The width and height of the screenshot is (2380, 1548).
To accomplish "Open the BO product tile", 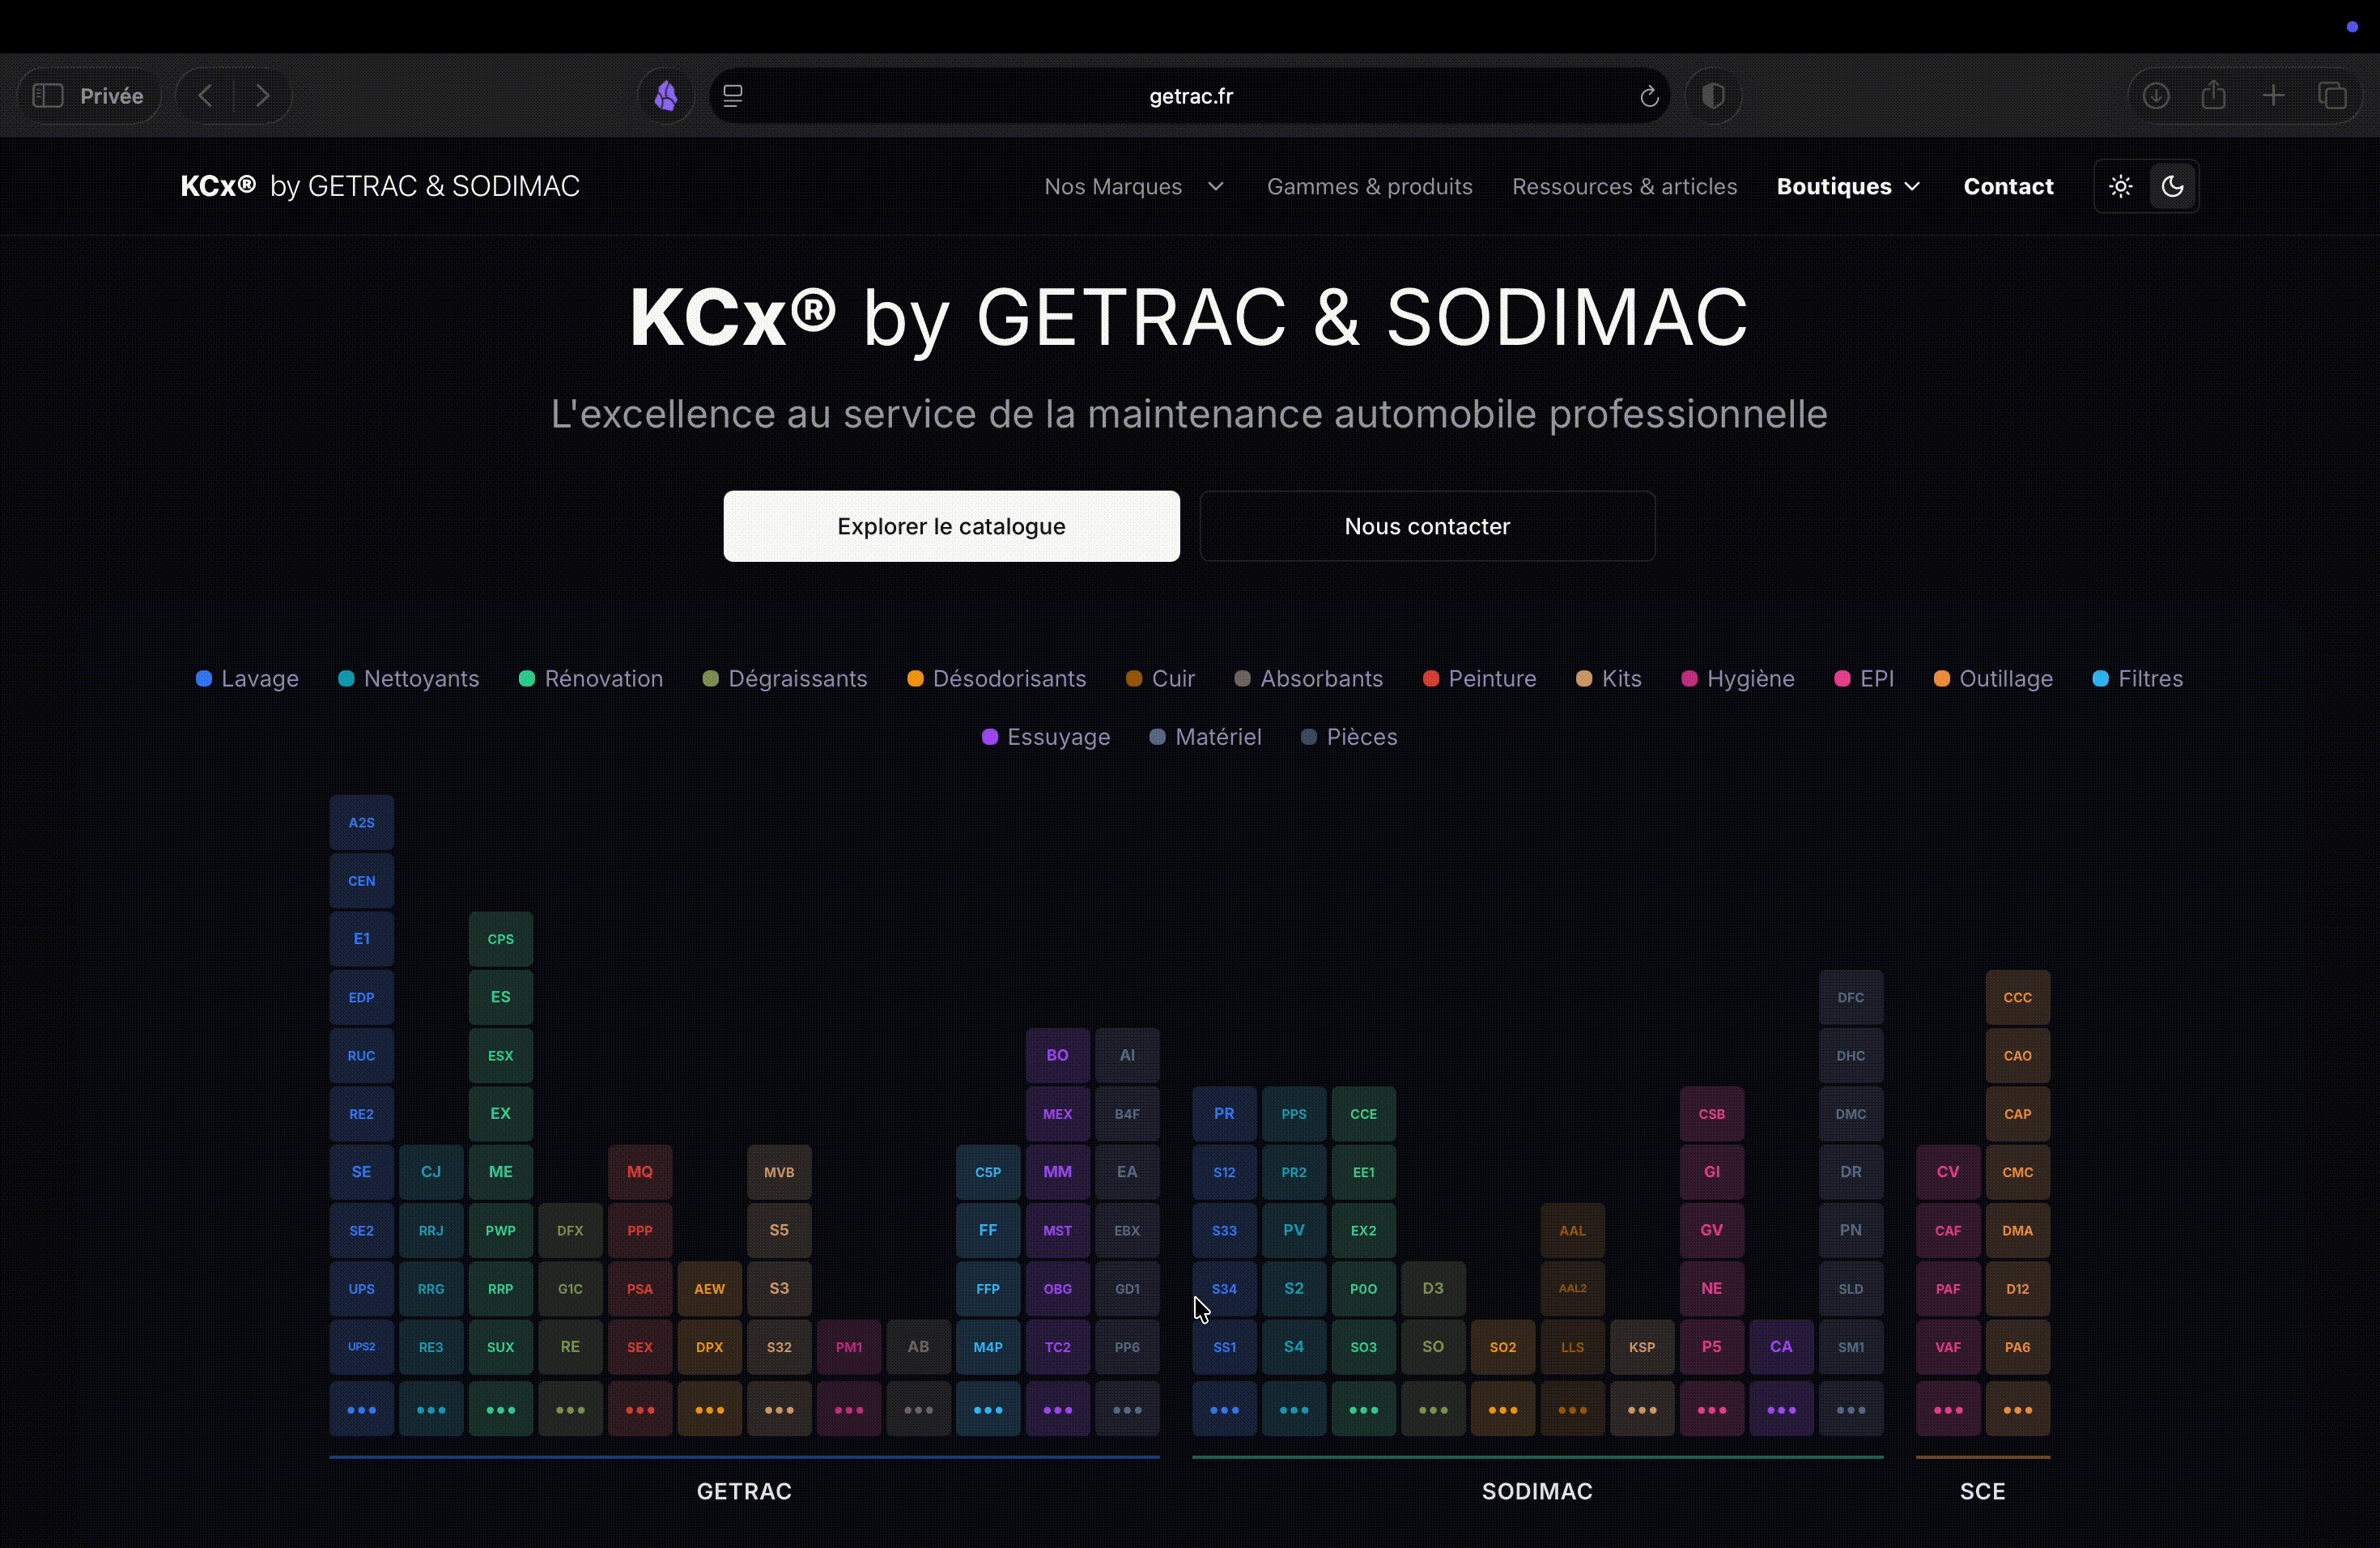I will [1057, 1055].
